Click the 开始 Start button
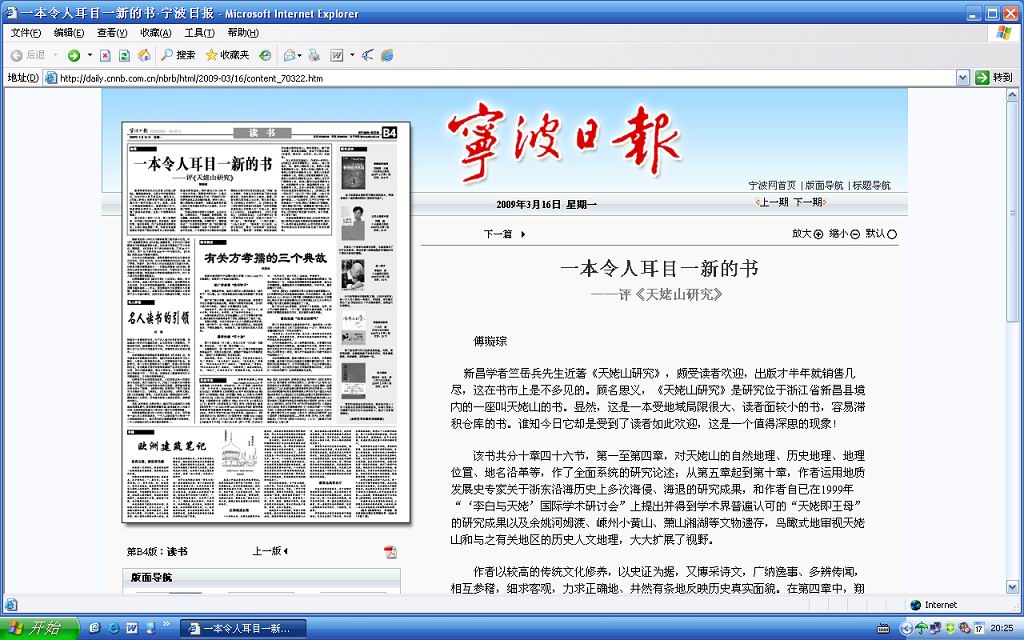The image size is (1024, 640). click(x=38, y=628)
